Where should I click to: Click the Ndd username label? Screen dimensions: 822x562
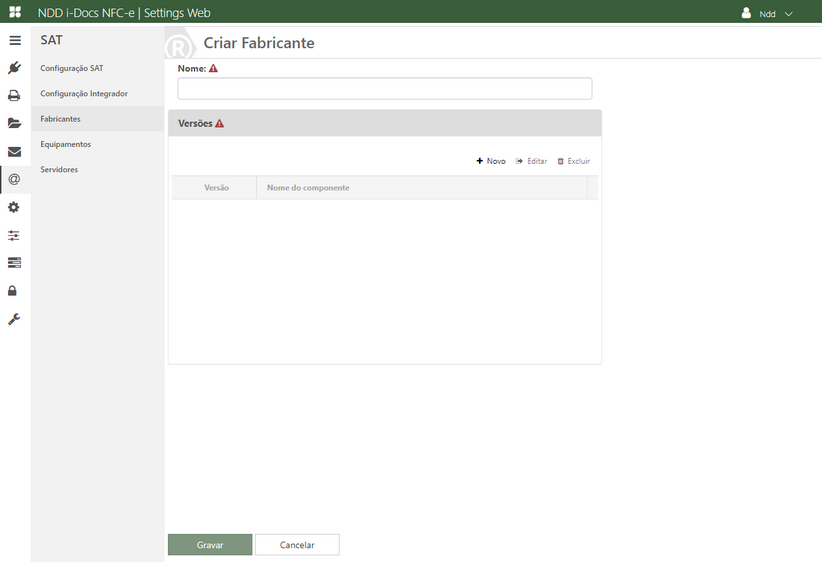point(767,14)
